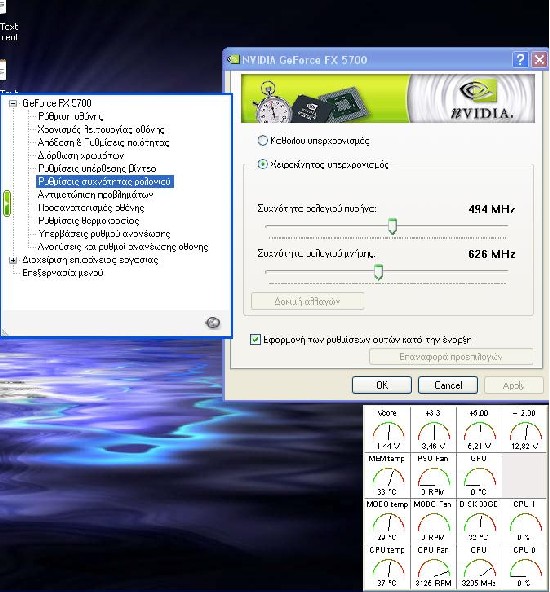The image size is (550, 592).
Task: Click the Vcore voltage gauge
Action: (x=388, y=429)
